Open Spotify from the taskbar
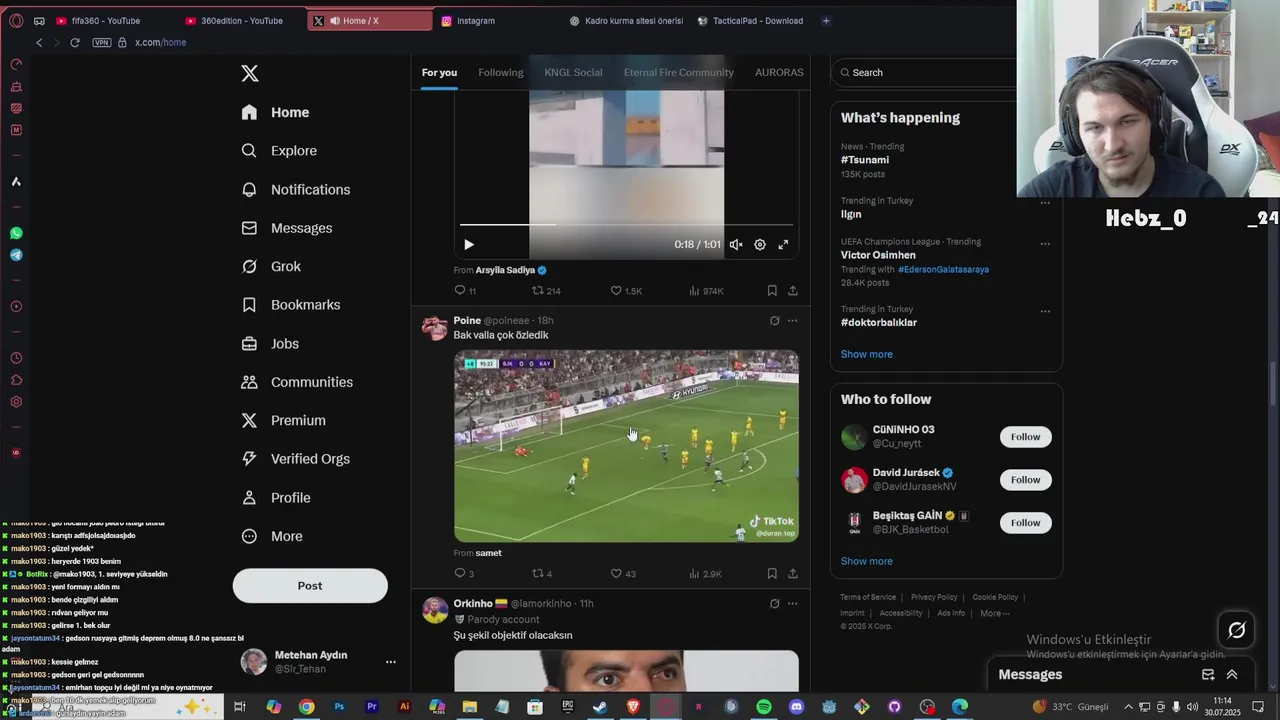This screenshot has width=1280, height=720. click(763, 707)
